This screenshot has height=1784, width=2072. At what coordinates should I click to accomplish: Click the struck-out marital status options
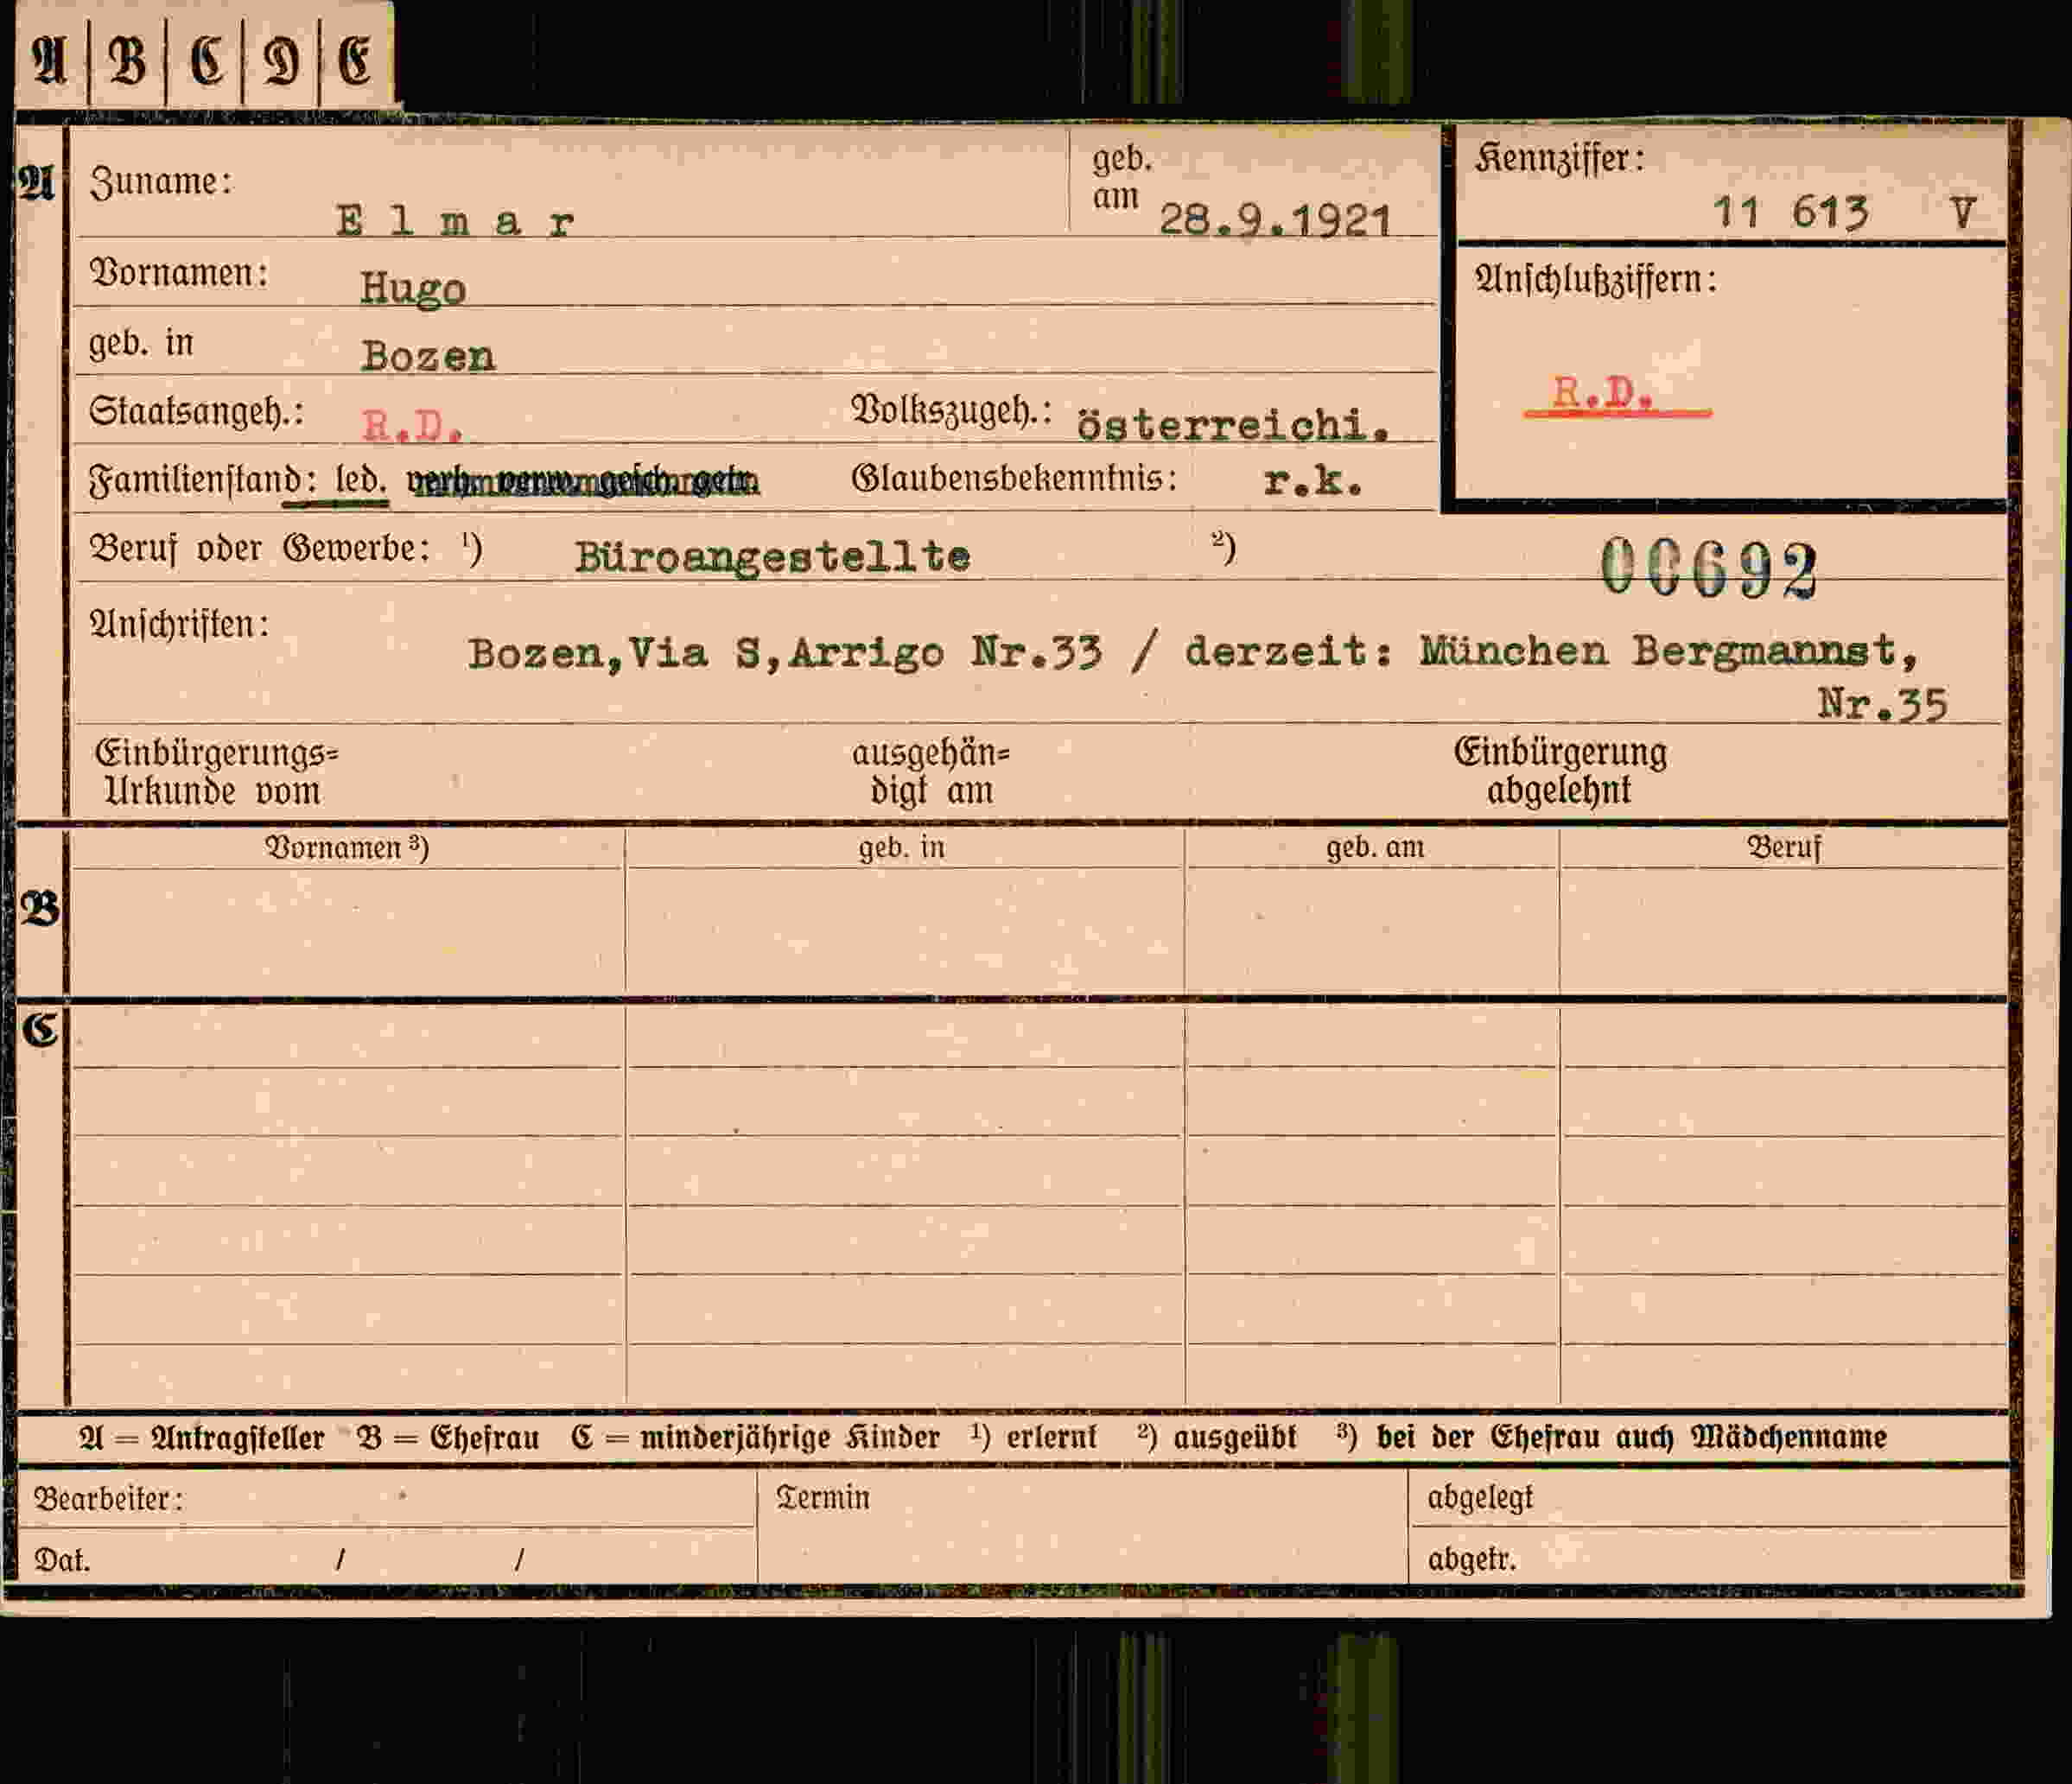583,483
